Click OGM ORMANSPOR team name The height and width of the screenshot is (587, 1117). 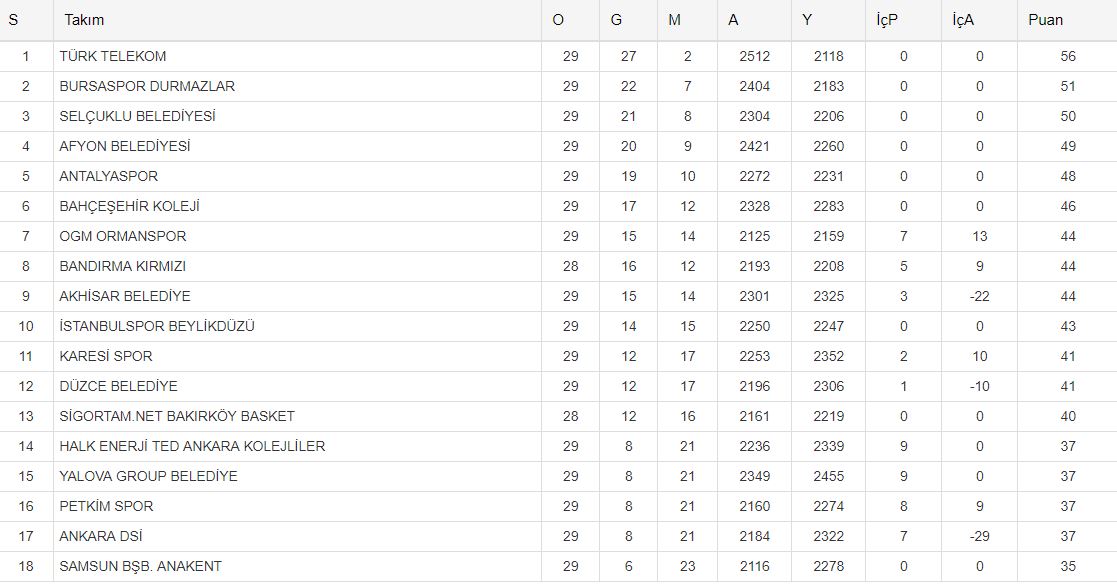tap(122, 236)
